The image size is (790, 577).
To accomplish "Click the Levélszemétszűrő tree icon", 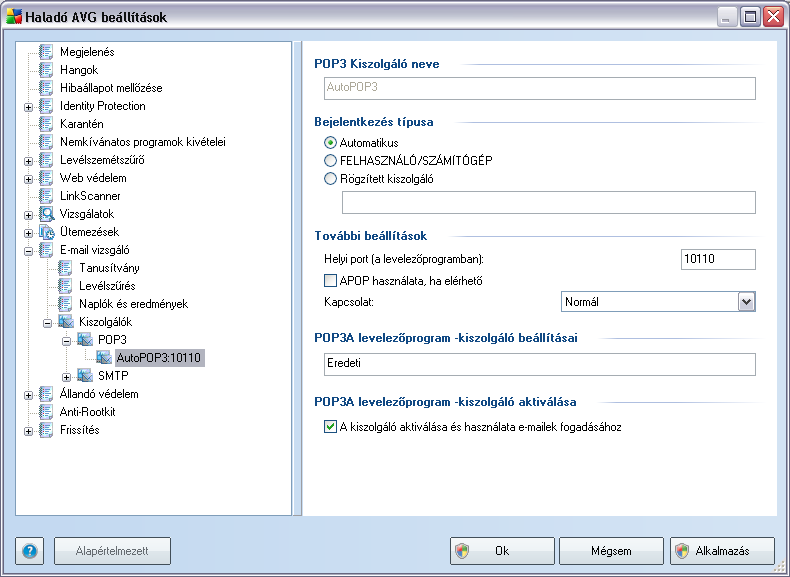I will (x=46, y=160).
